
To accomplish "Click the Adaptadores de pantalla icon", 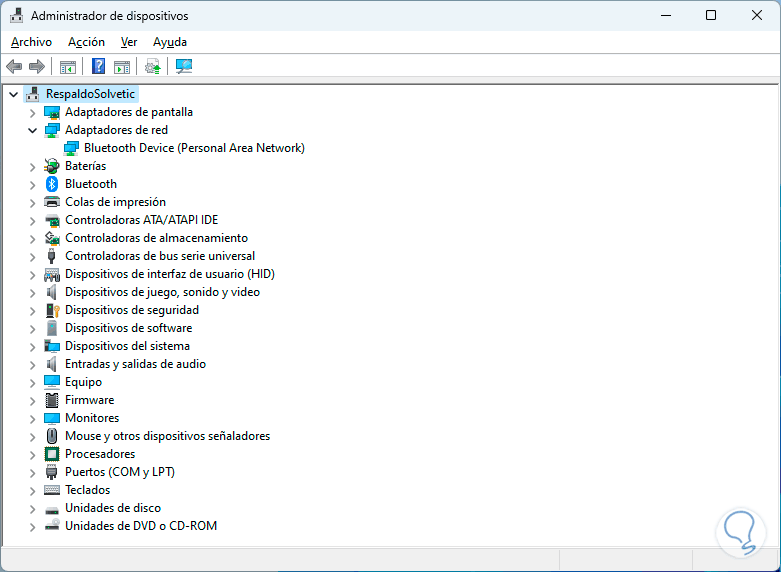I will [x=52, y=112].
